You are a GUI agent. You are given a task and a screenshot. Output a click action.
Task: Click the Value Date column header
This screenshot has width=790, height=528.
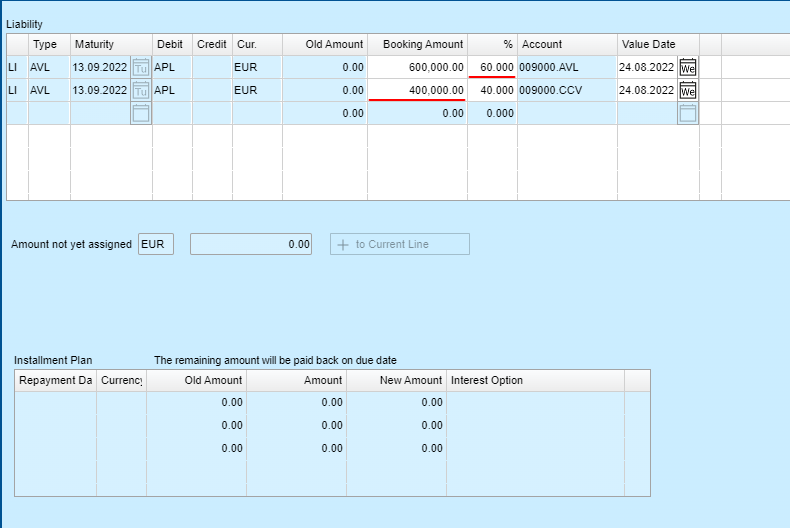658,44
